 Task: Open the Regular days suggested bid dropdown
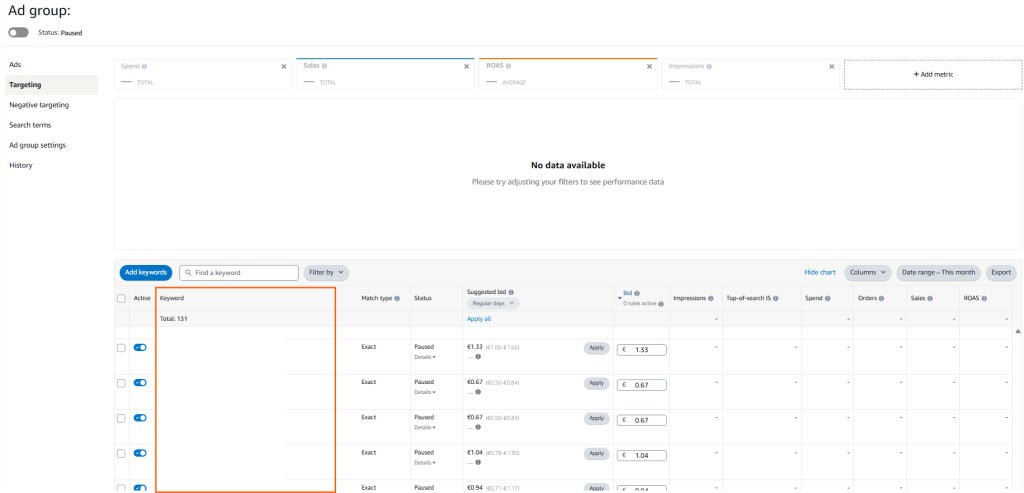[493, 303]
